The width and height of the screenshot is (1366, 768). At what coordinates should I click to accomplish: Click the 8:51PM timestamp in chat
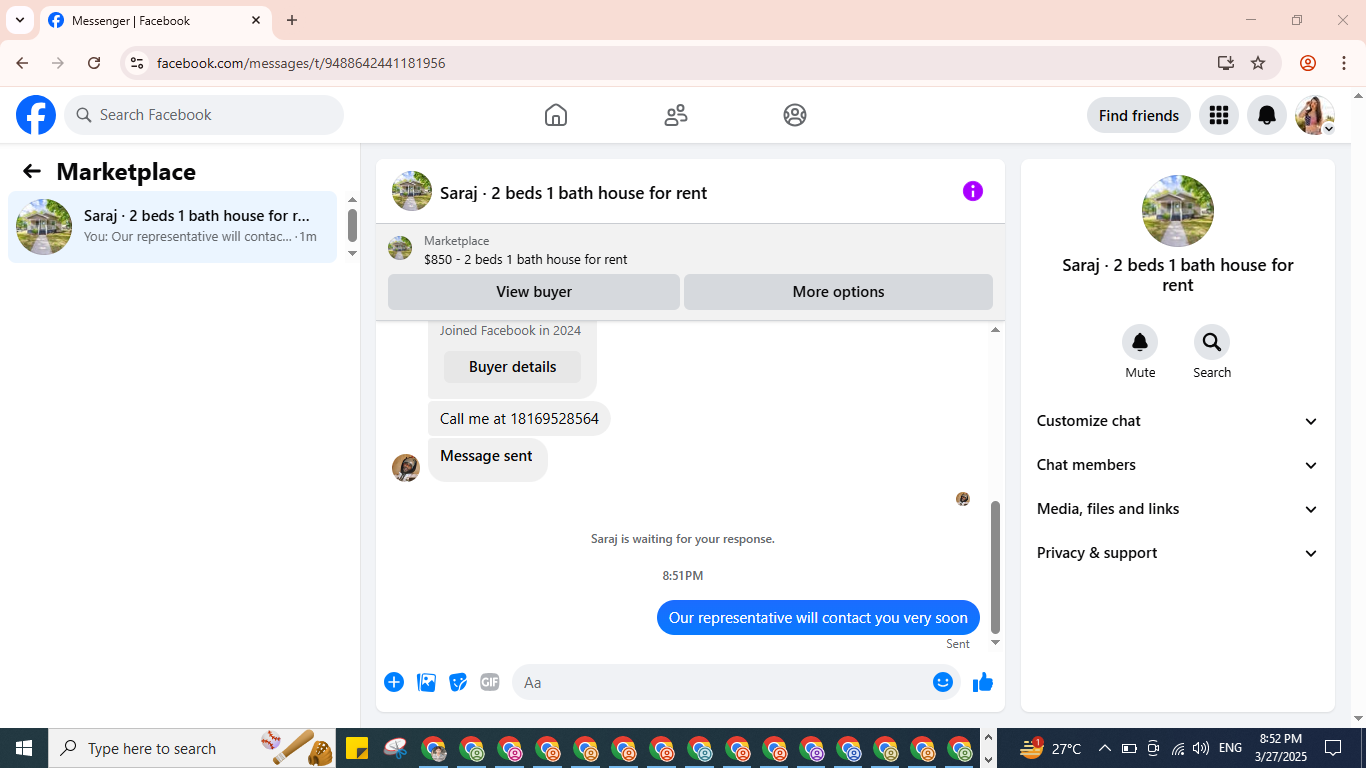coord(683,576)
